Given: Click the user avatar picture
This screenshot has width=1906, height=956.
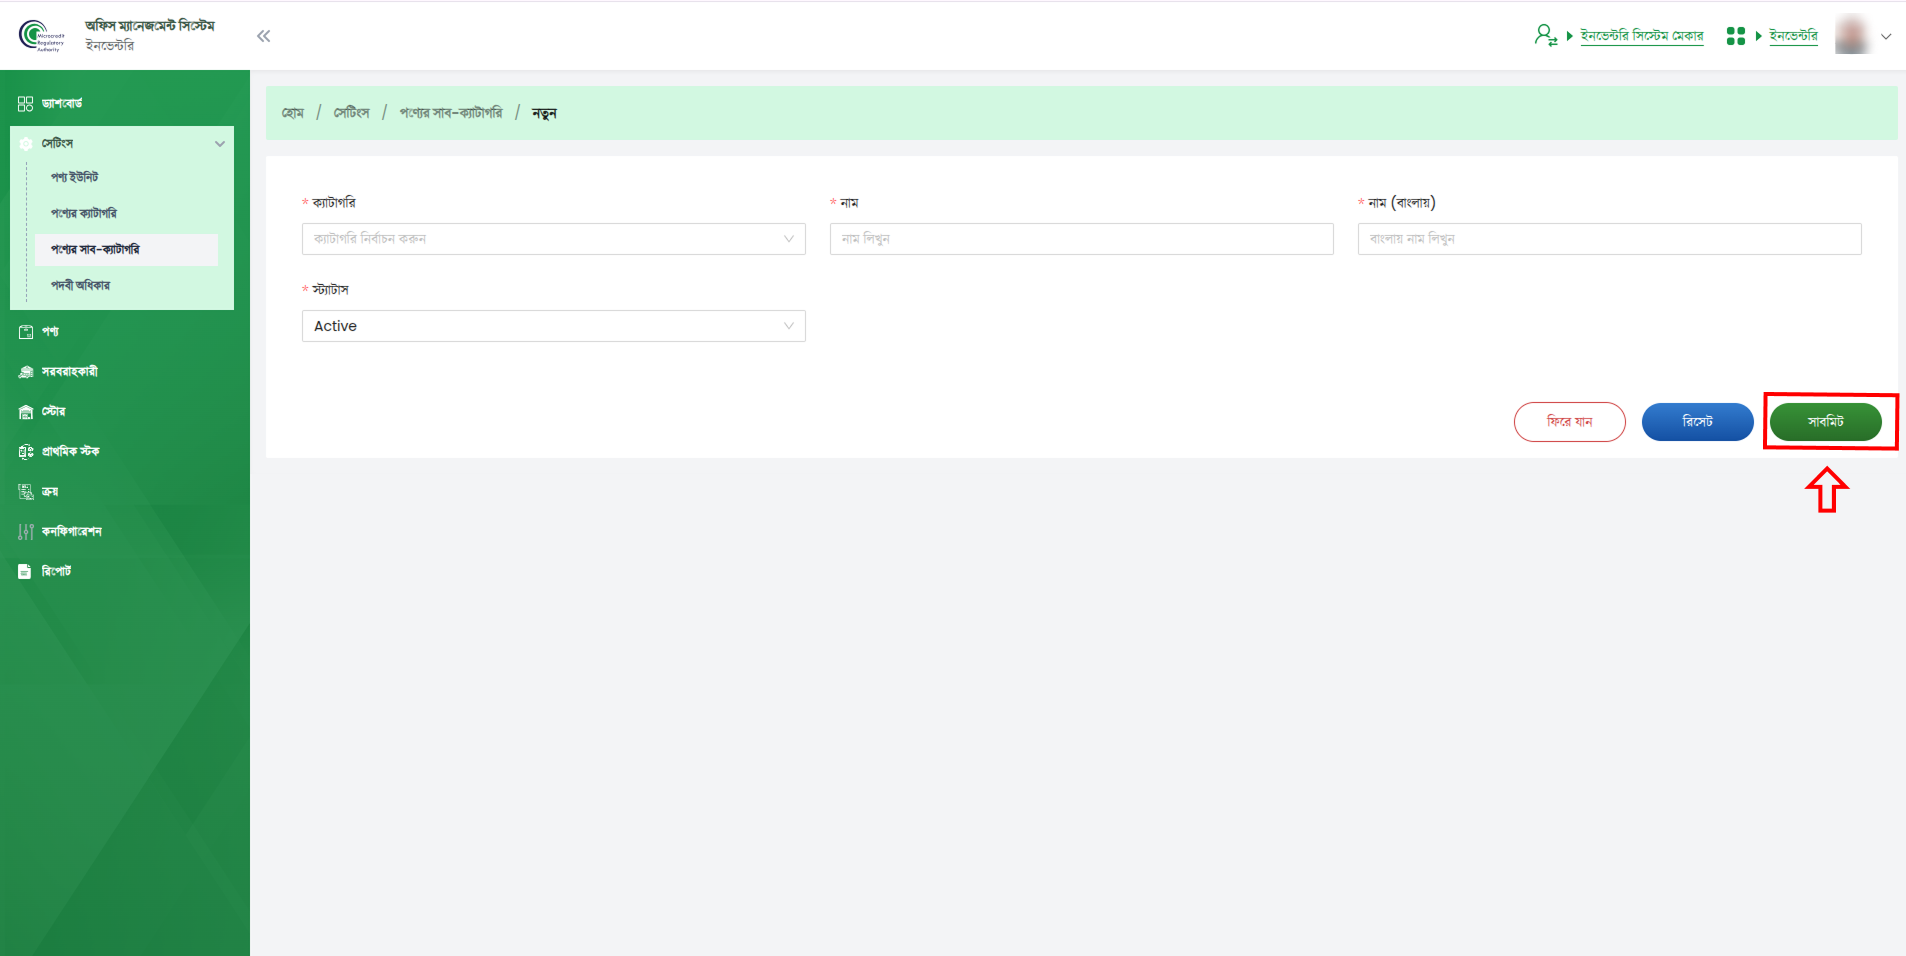Looking at the screenshot, I should coord(1853,35).
